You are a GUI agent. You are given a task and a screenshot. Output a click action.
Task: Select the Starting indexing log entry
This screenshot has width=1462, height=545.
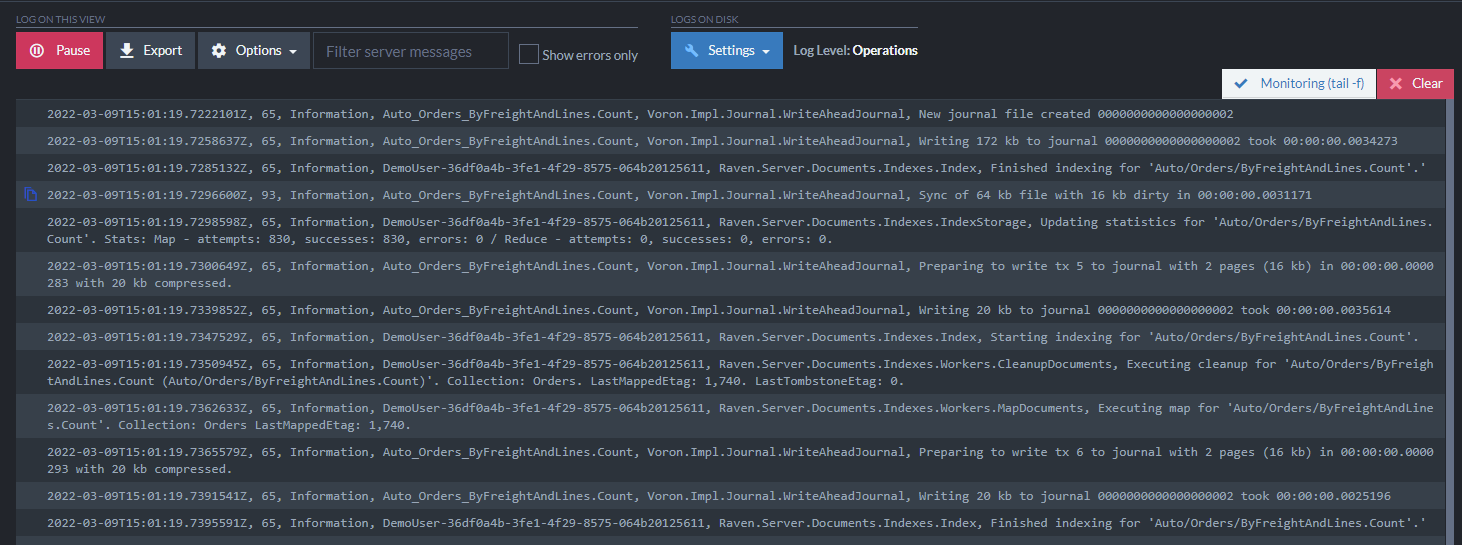pyautogui.click(x=731, y=337)
